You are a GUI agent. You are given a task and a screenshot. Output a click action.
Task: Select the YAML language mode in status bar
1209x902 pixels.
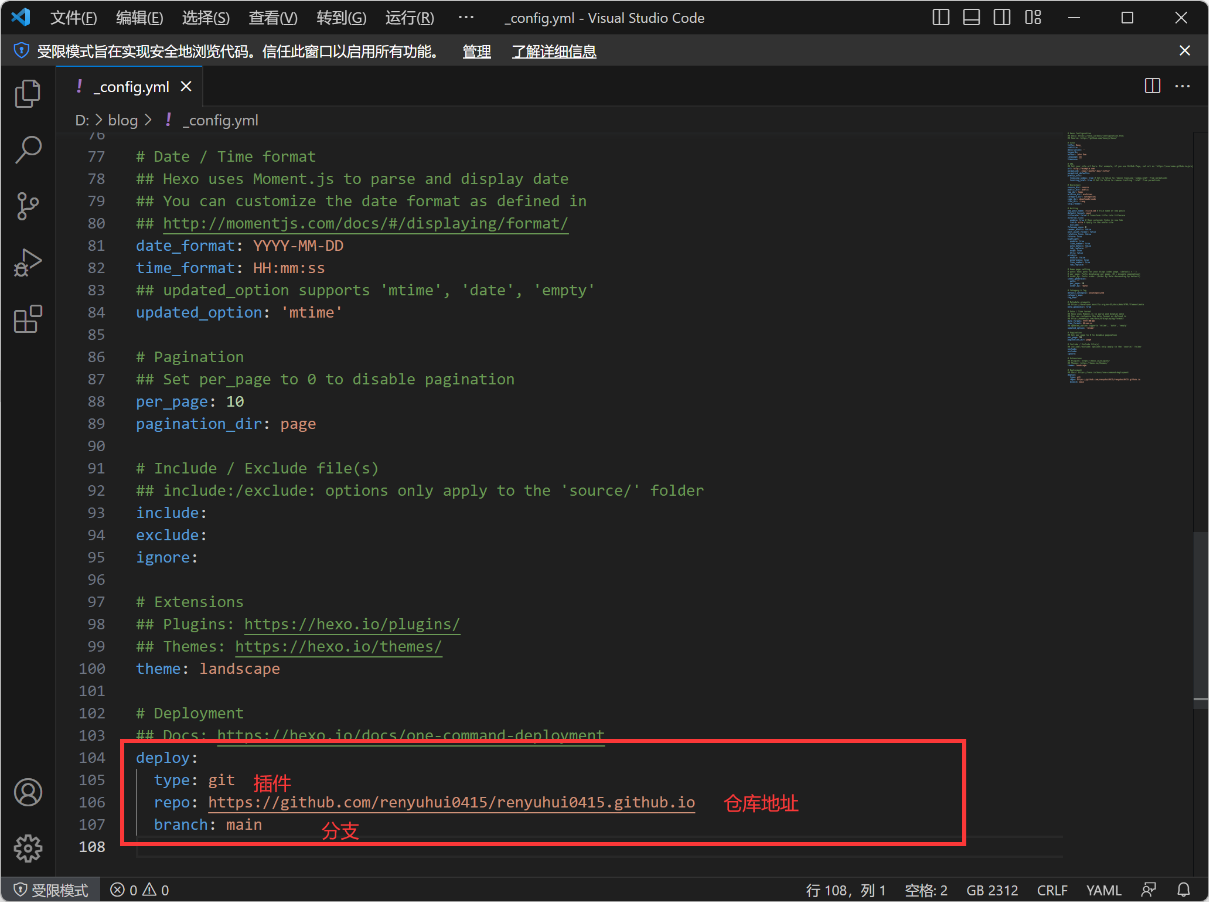1104,890
